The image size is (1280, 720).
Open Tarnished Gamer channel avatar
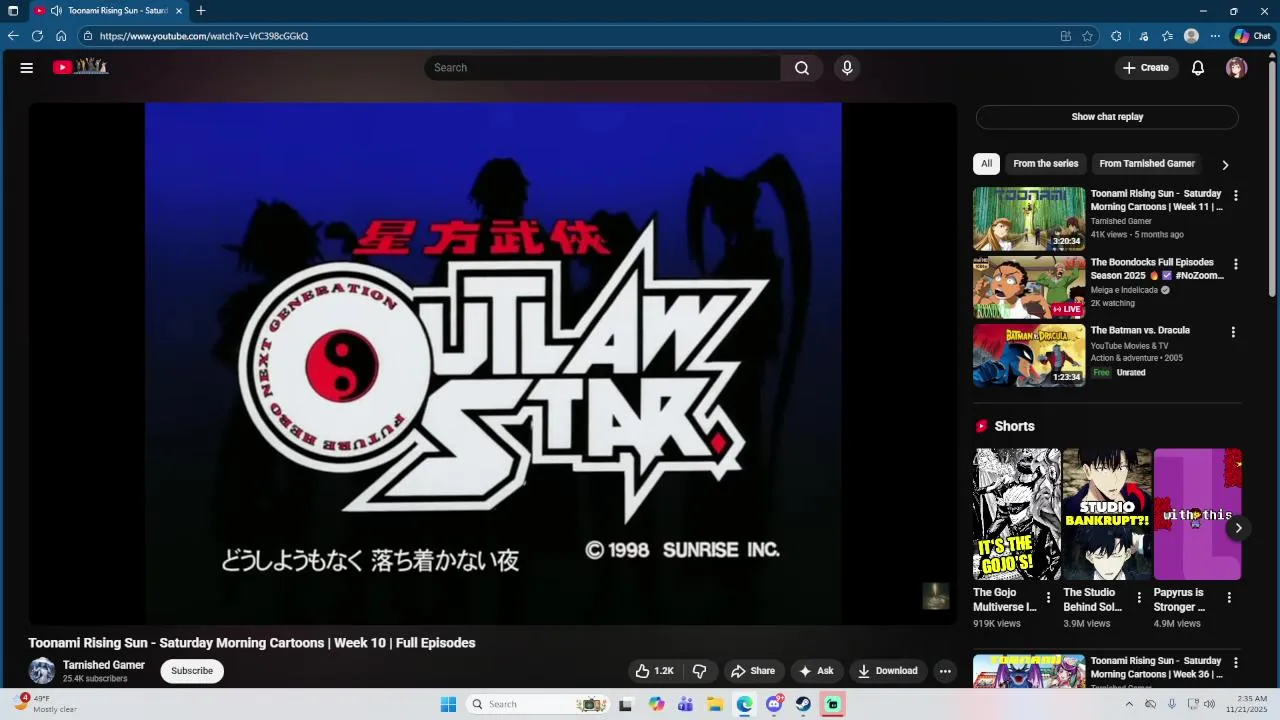[42, 671]
